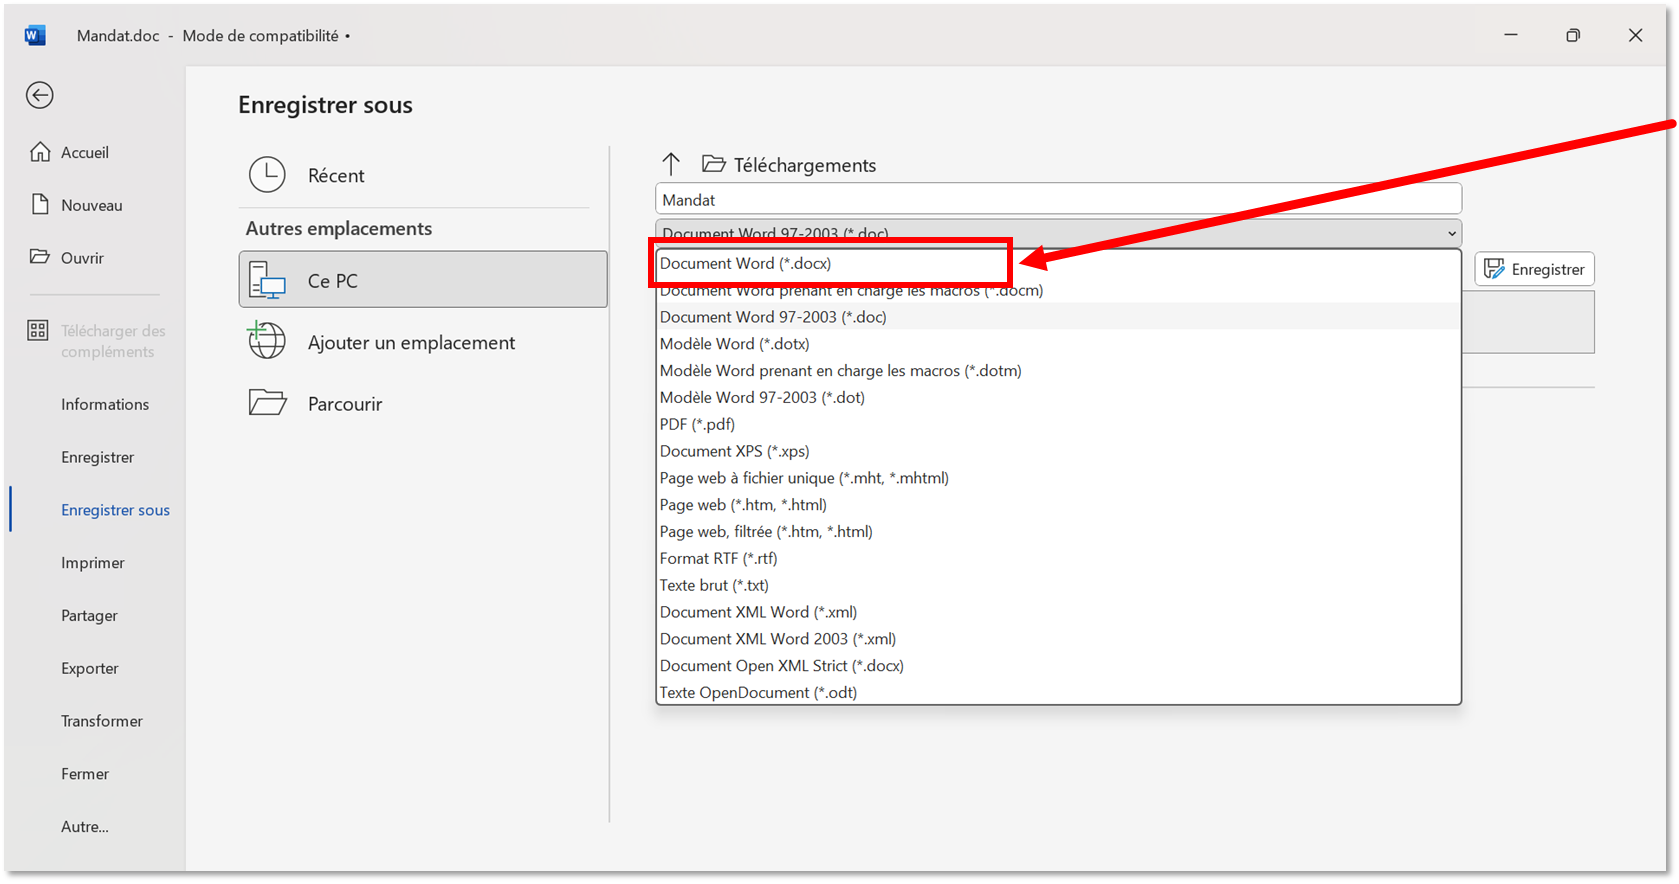Select Format RTF (*.rtf)

(x=1058, y=559)
